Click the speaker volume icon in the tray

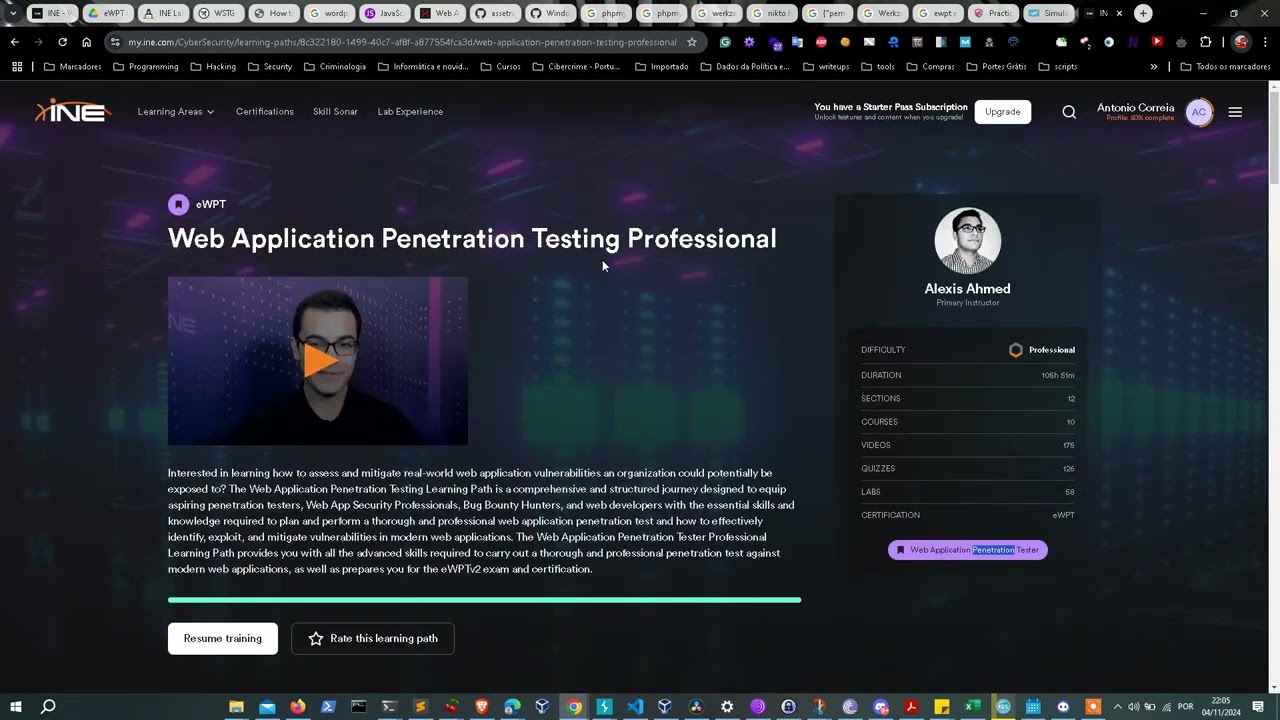point(1133,707)
